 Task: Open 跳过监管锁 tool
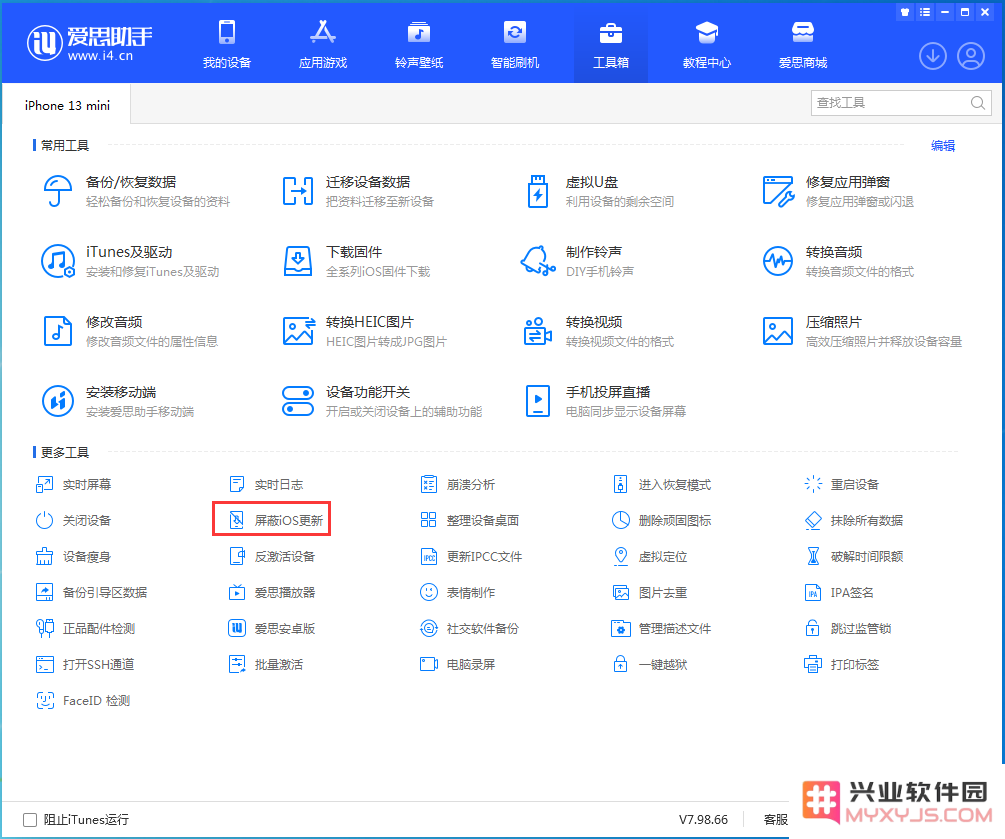point(848,628)
